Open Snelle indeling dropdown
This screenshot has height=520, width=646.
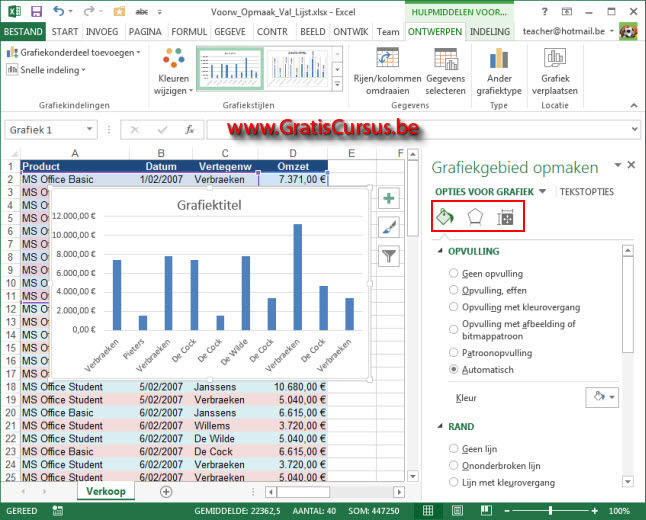(x=46, y=70)
